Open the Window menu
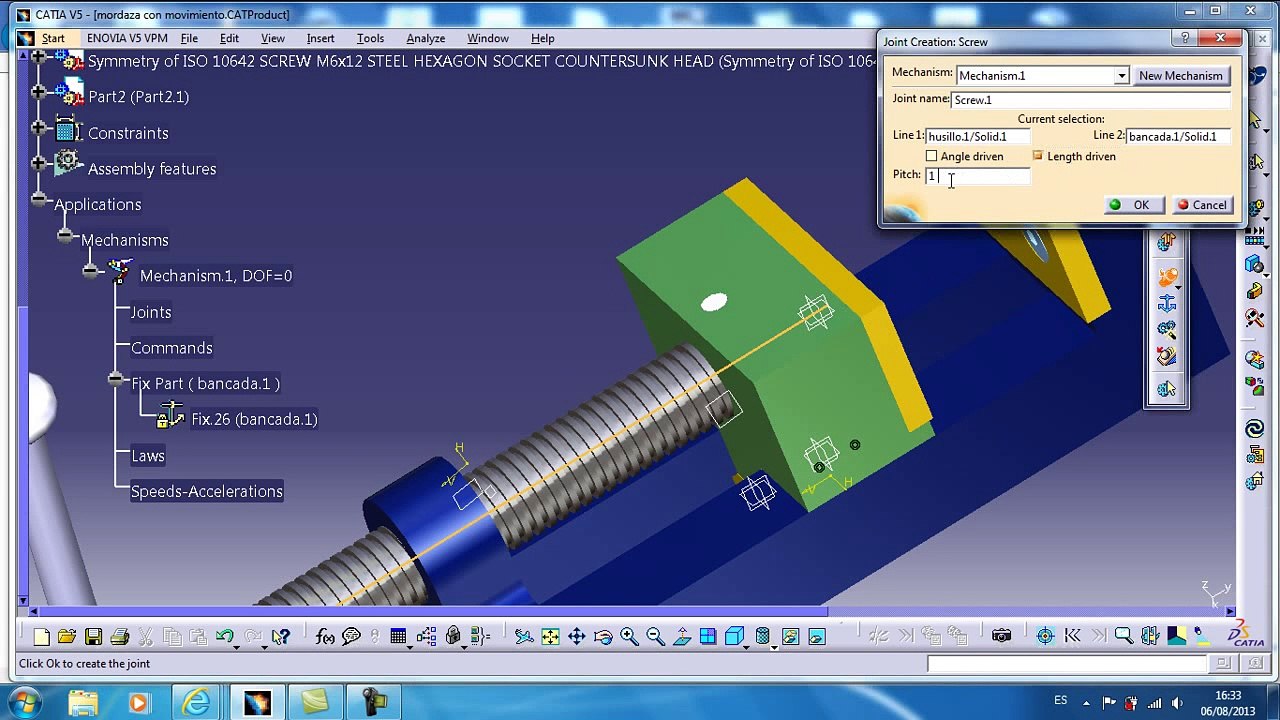 (488, 38)
